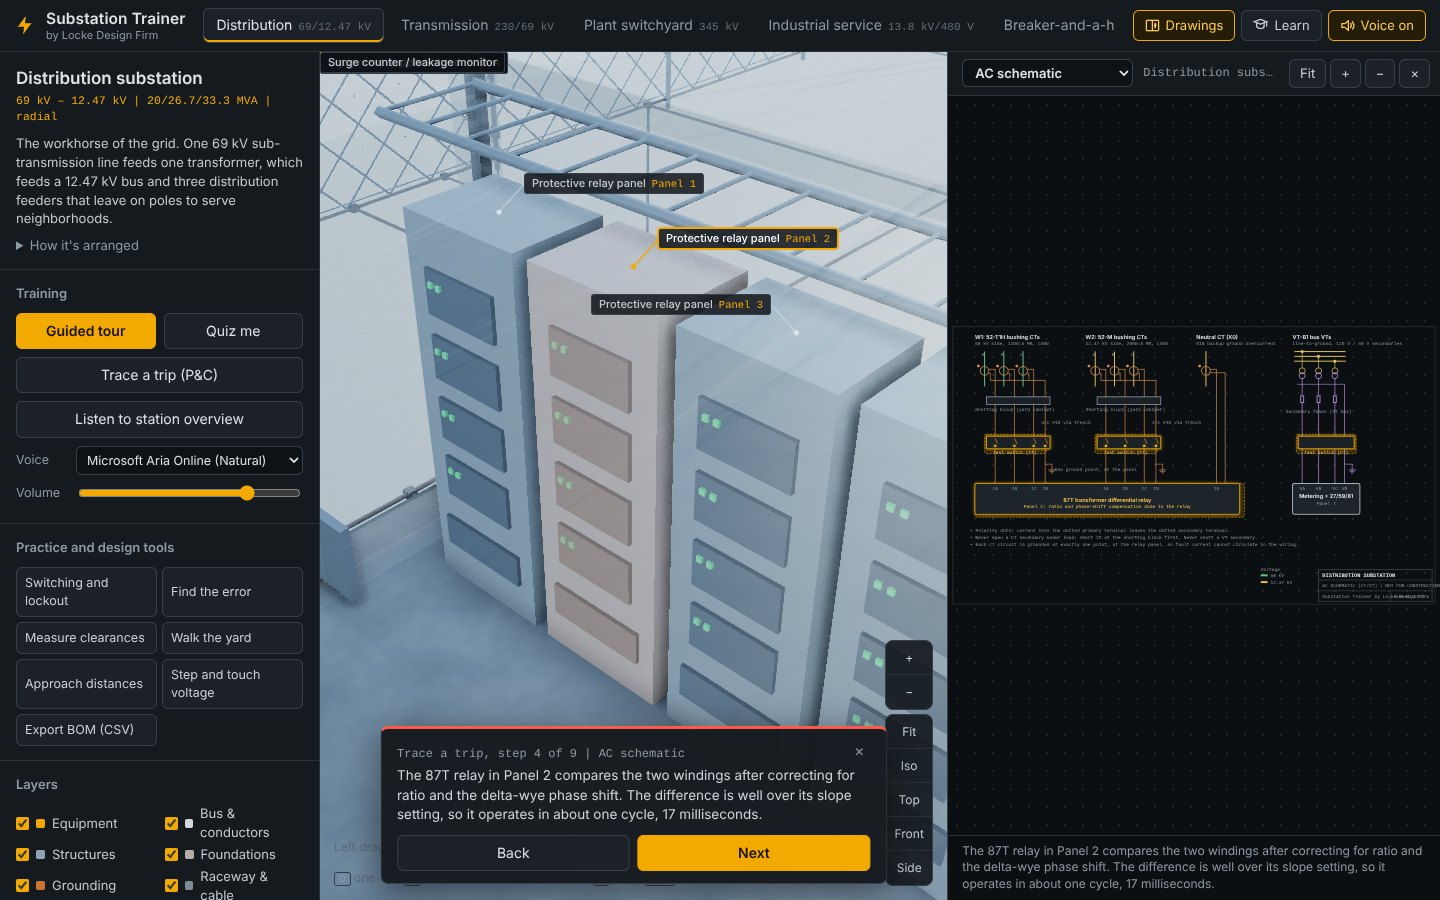1440x900 pixels.
Task: Click the Quiz me button
Action: [x=233, y=331]
